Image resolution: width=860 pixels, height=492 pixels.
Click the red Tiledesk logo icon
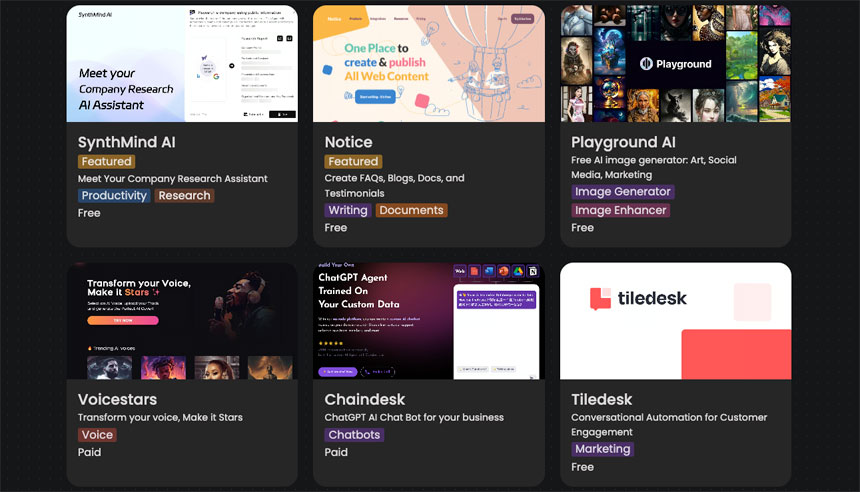click(x=600, y=298)
